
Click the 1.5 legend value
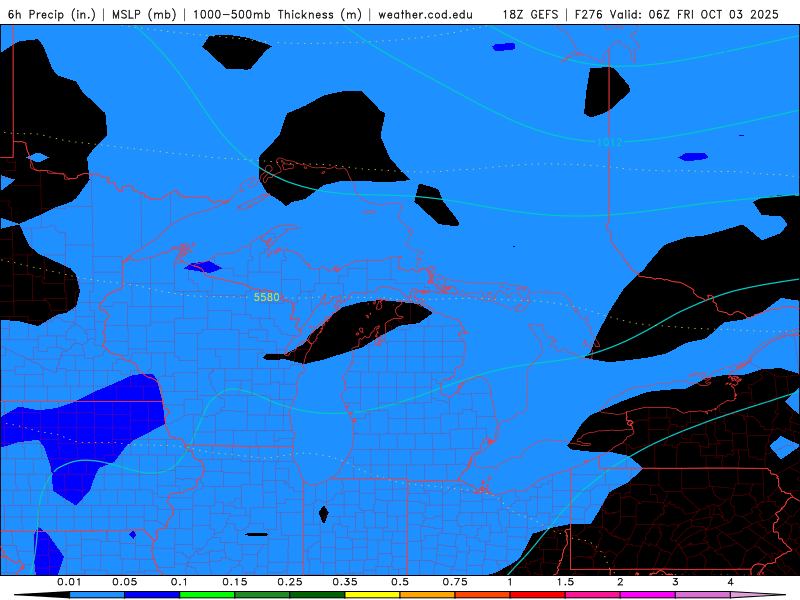[x=565, y=582]
